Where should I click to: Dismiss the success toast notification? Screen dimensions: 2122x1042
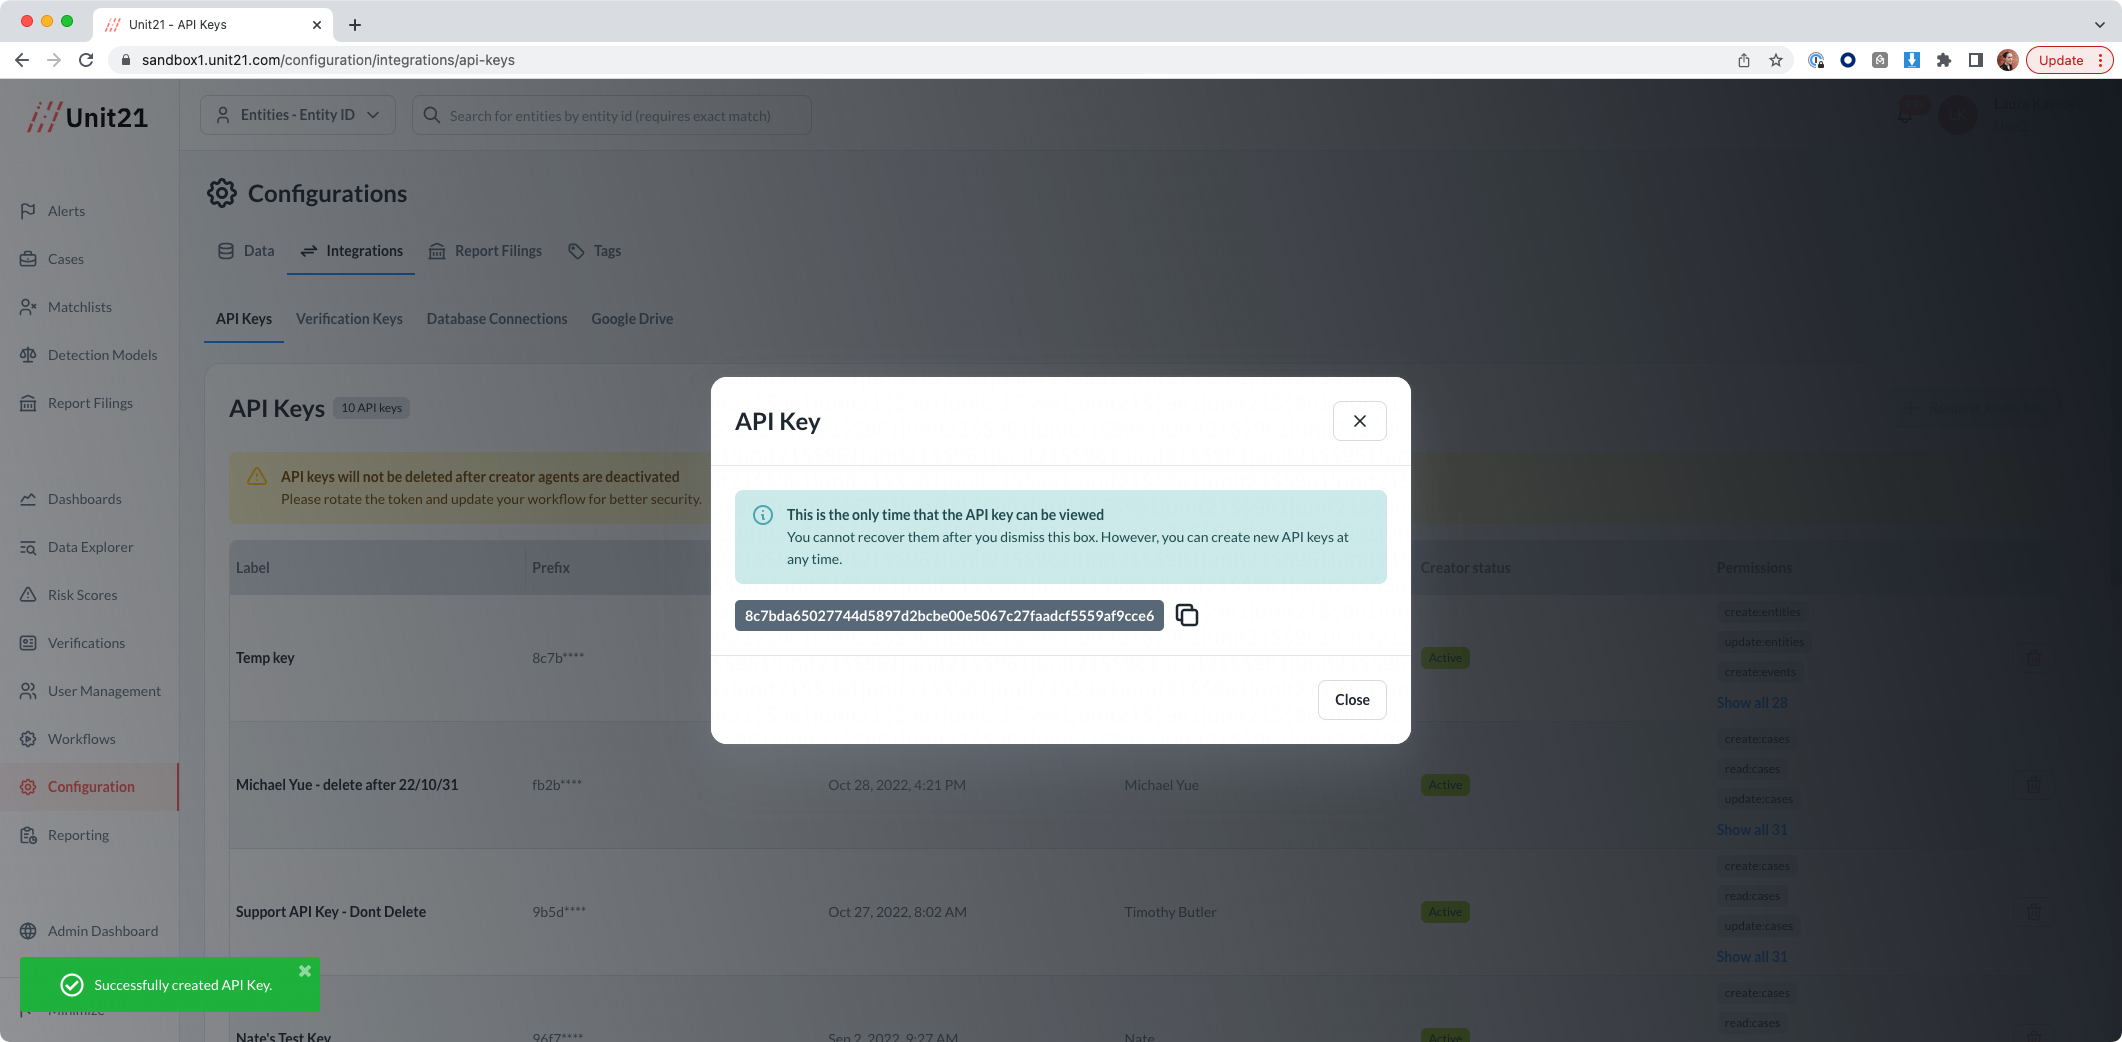[305, 971]
